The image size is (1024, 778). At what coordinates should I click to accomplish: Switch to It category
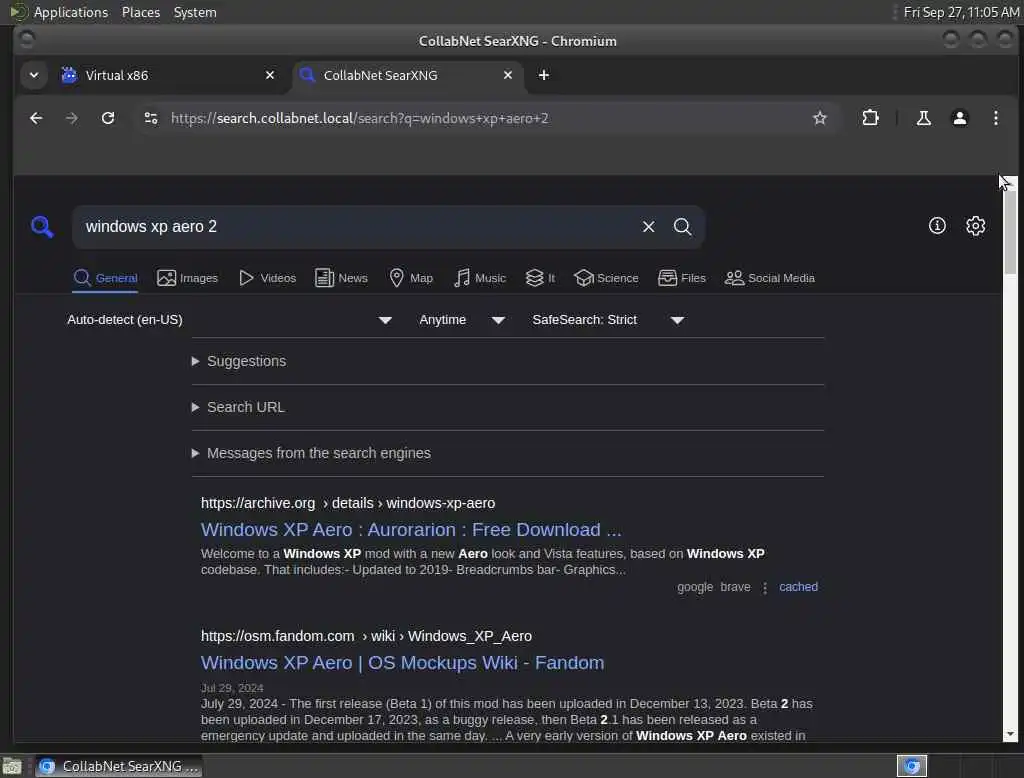540,278
